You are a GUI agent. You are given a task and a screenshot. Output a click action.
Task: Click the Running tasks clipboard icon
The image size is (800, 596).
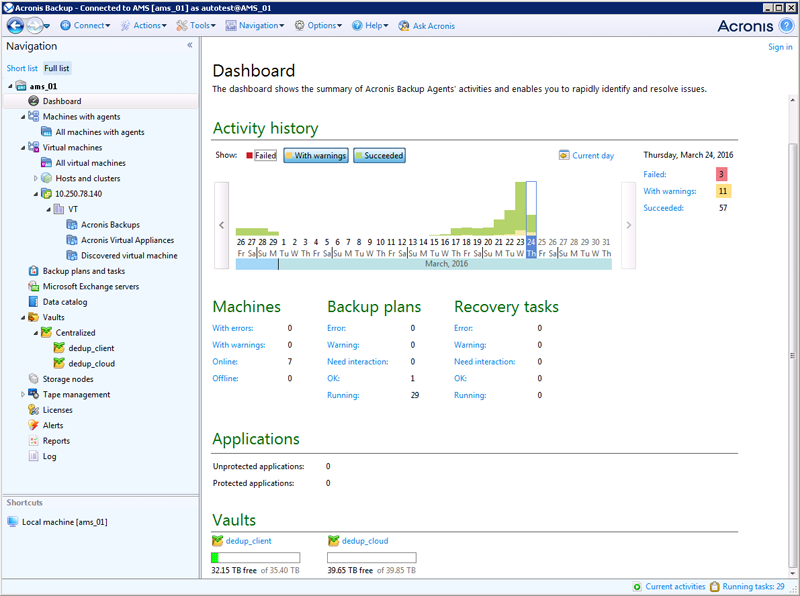pos(715,587)
